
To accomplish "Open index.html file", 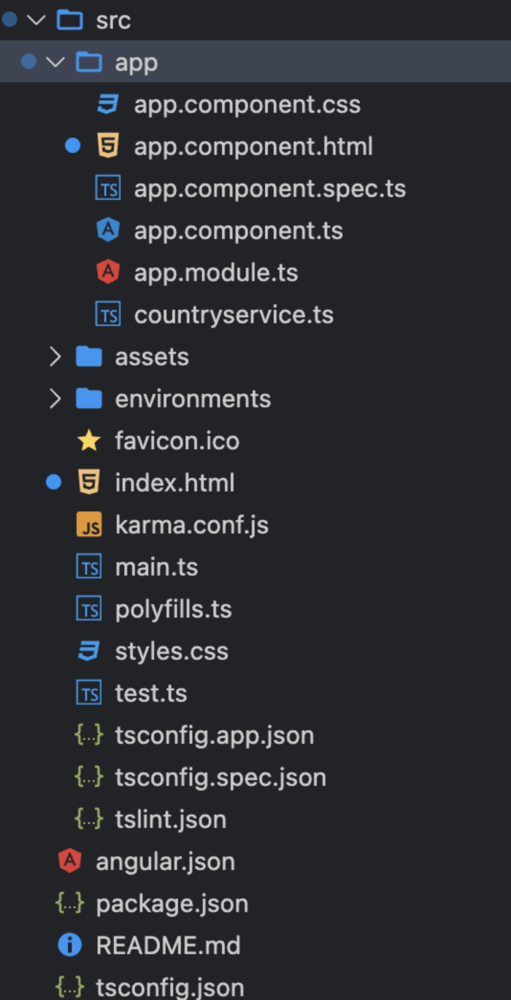I will tap(175, 483).
